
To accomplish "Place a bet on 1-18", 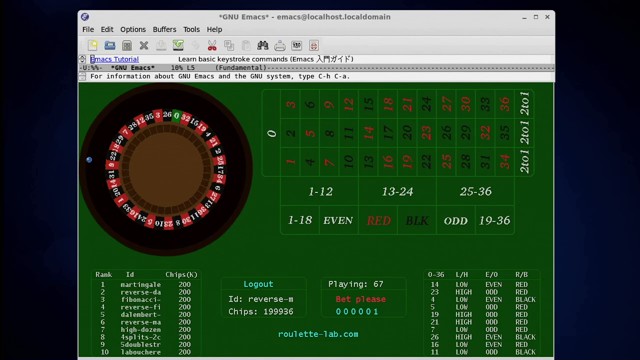I will click(x=300, y=220).
